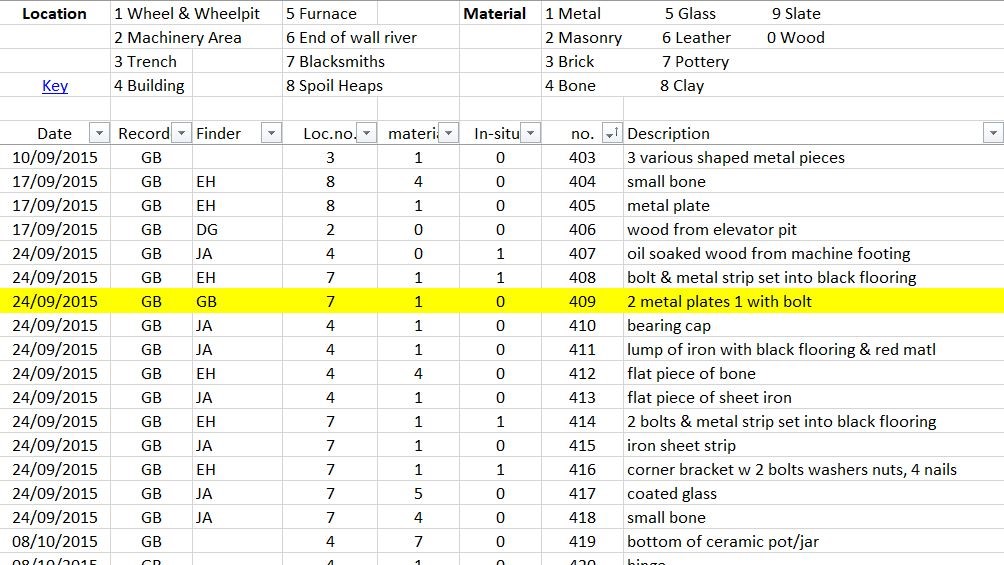
Task: Select the '8 Spoil Heaps' location key cell
Action: click(x=334, y=86)
